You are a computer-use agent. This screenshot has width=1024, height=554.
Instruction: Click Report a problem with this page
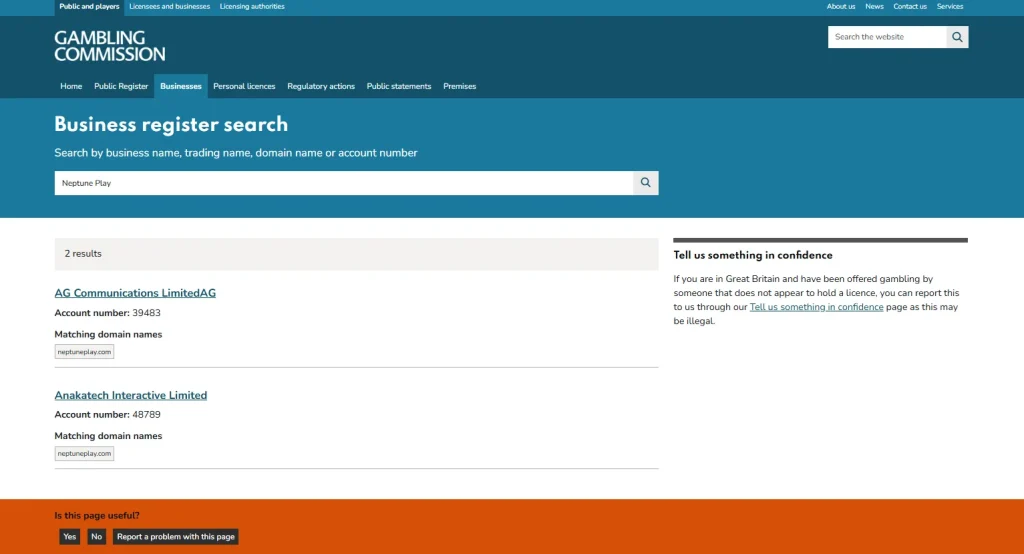176,536
